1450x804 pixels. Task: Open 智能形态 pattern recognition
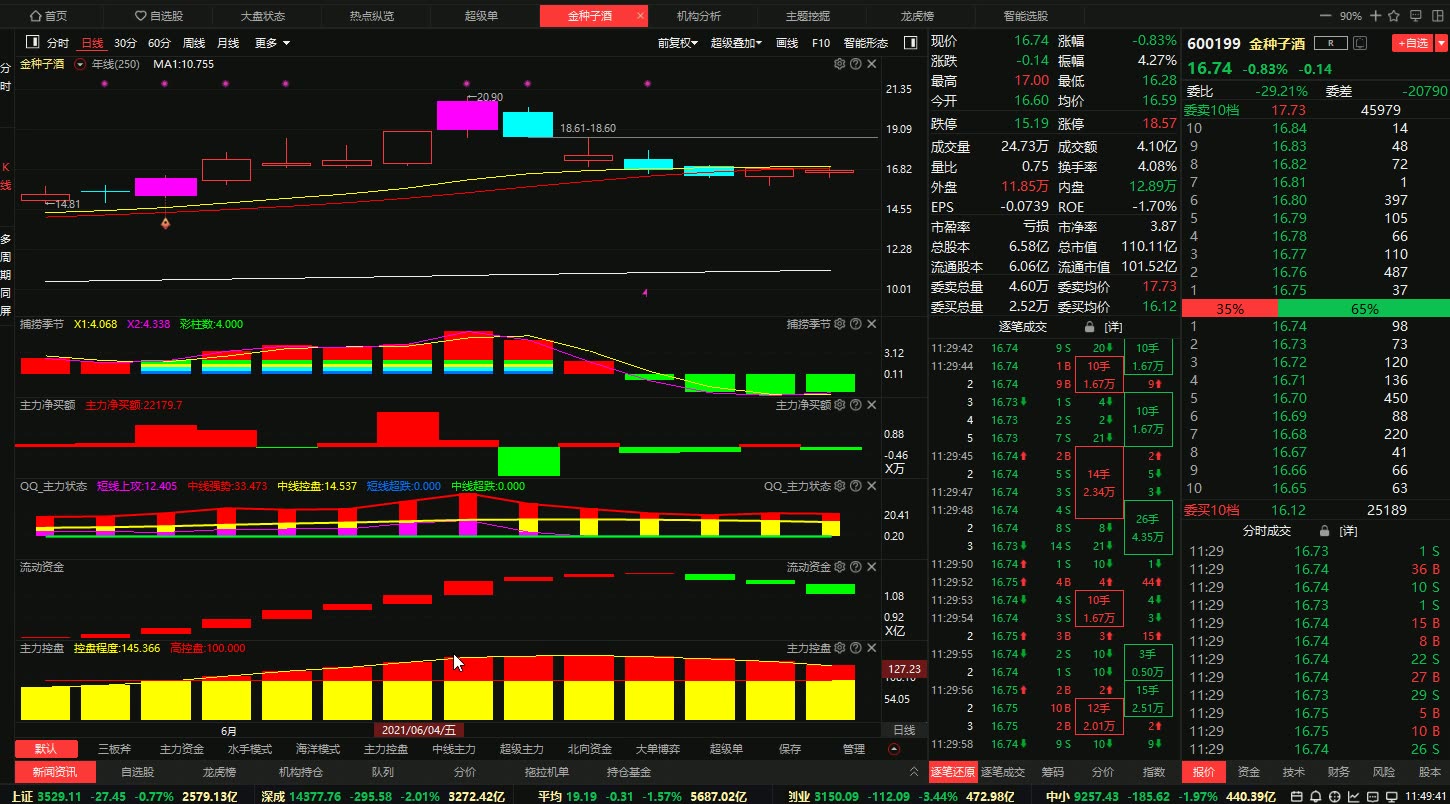coord(866,43)
